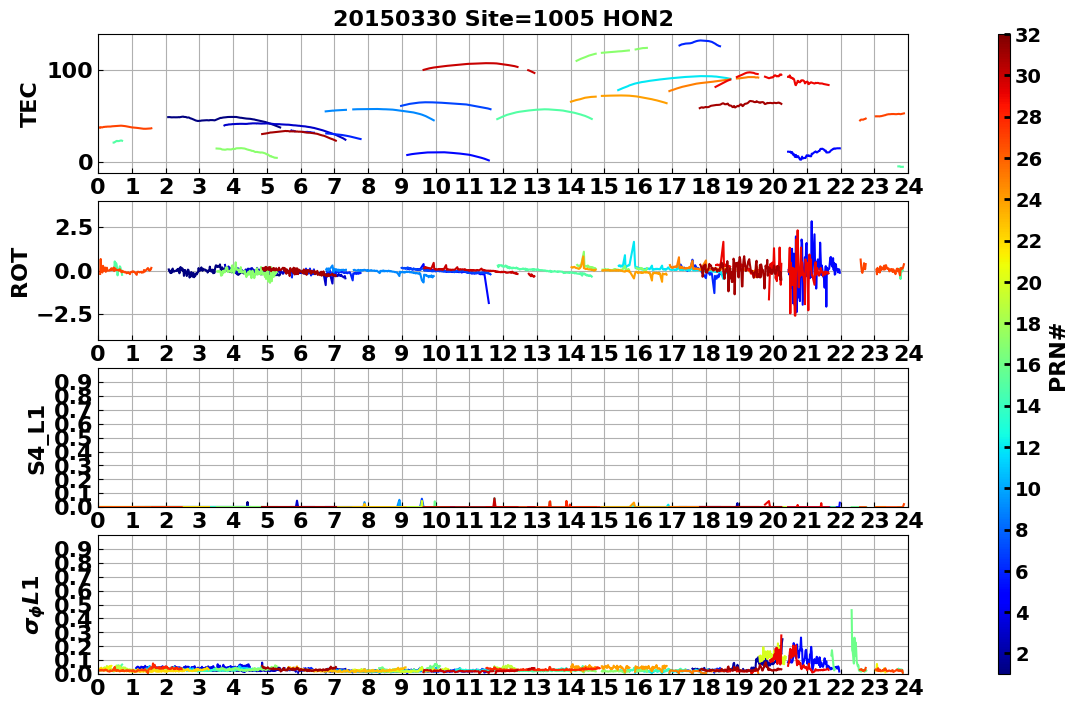The height and width of the screenshot is (709, 1077).
Task: Click the colorbar at PRN 24 orange
Action: (x=1004, y=200)
